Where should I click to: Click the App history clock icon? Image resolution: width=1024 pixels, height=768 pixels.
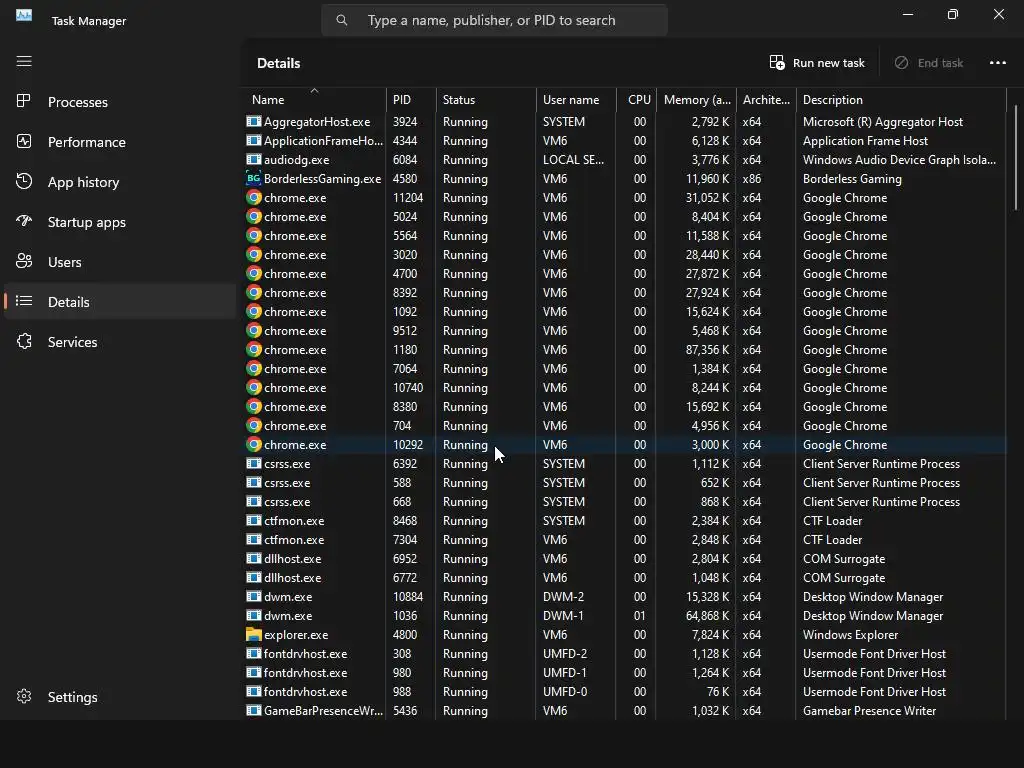(24, 182)
